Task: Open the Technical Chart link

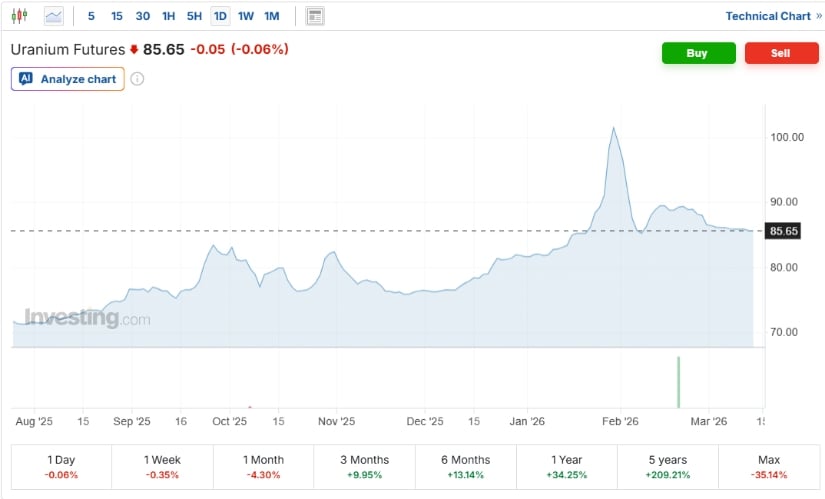Action: point(767,16)
